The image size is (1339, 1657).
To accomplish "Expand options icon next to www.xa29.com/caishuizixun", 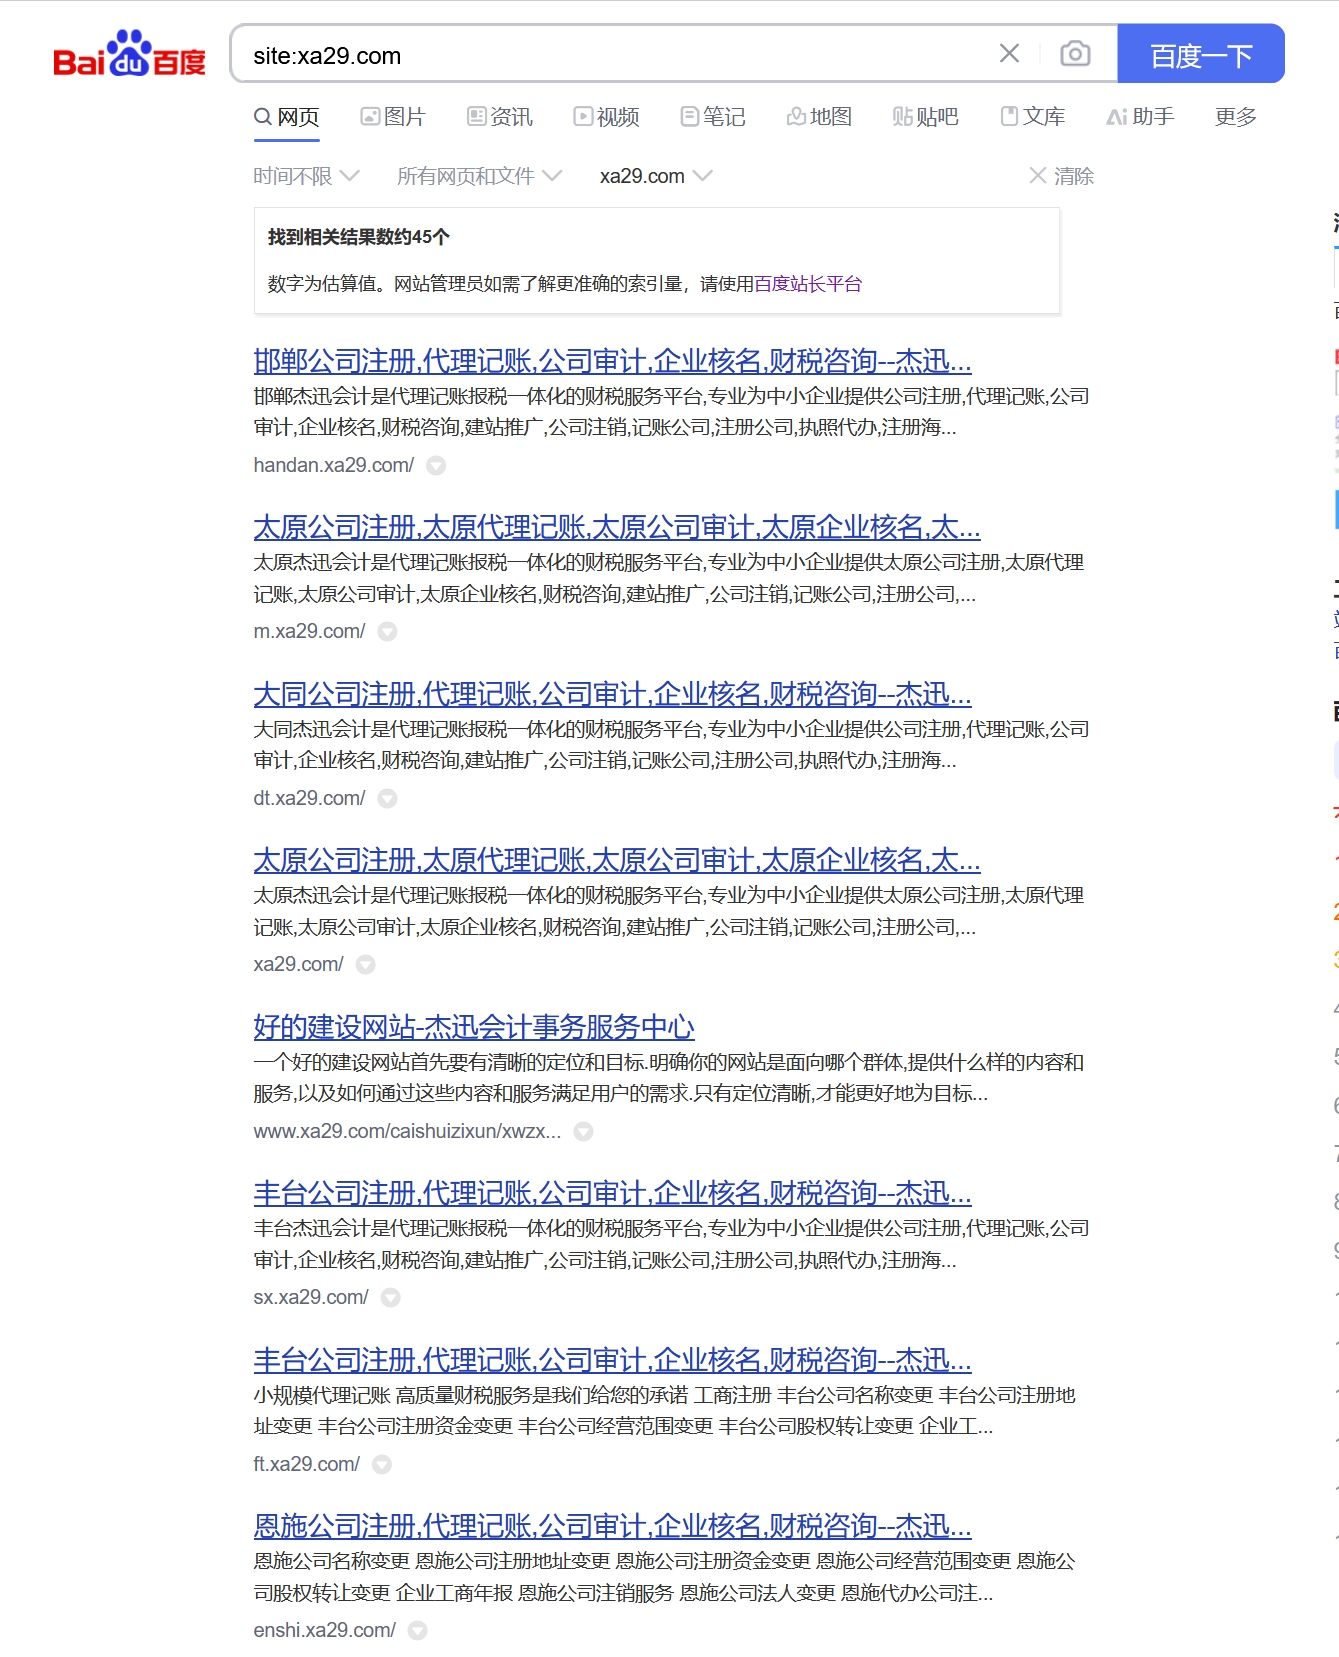I will tap(584, 1131).
